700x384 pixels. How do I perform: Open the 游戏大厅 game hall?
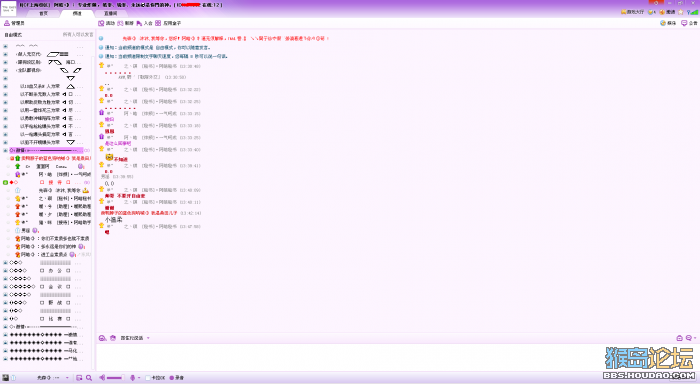tap(632, 12)
